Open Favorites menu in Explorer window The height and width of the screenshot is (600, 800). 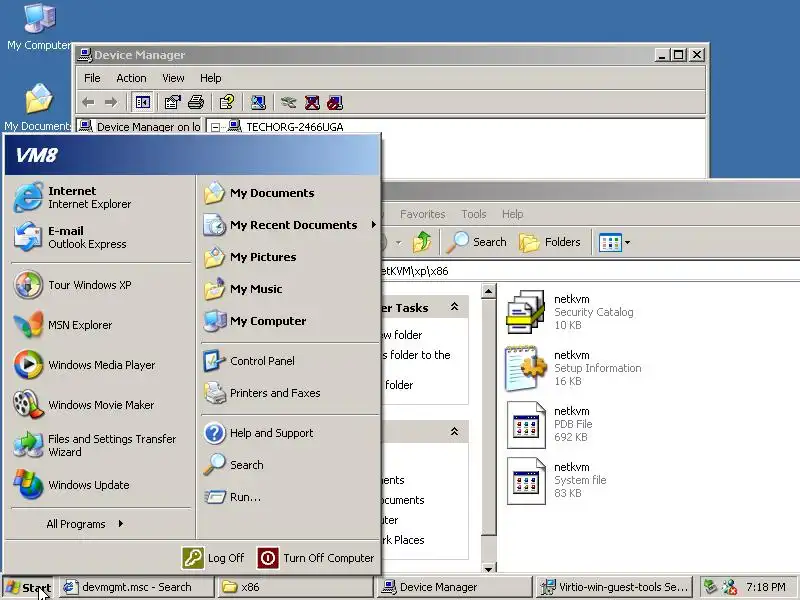click(x=422, y=214)
